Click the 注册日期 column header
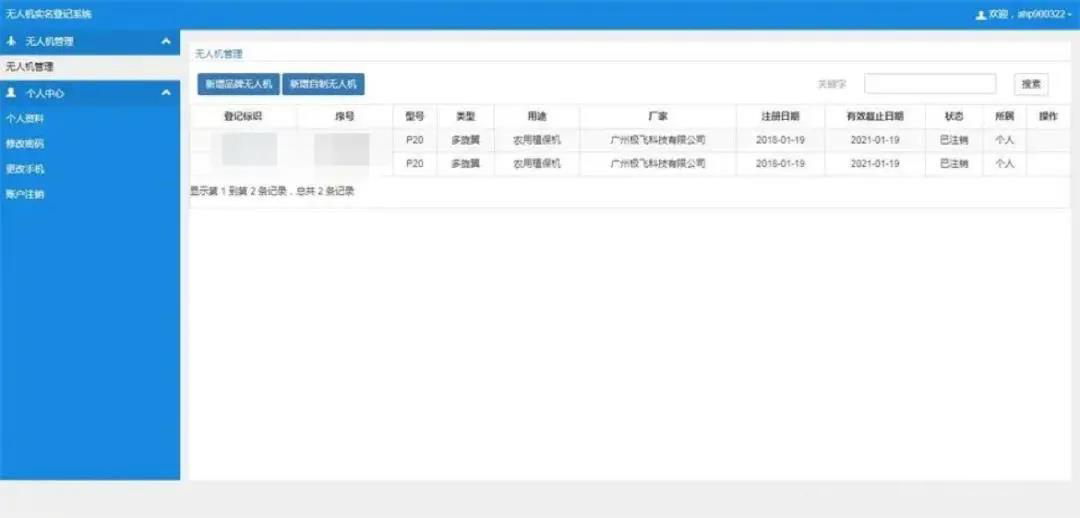 point(780,116)
